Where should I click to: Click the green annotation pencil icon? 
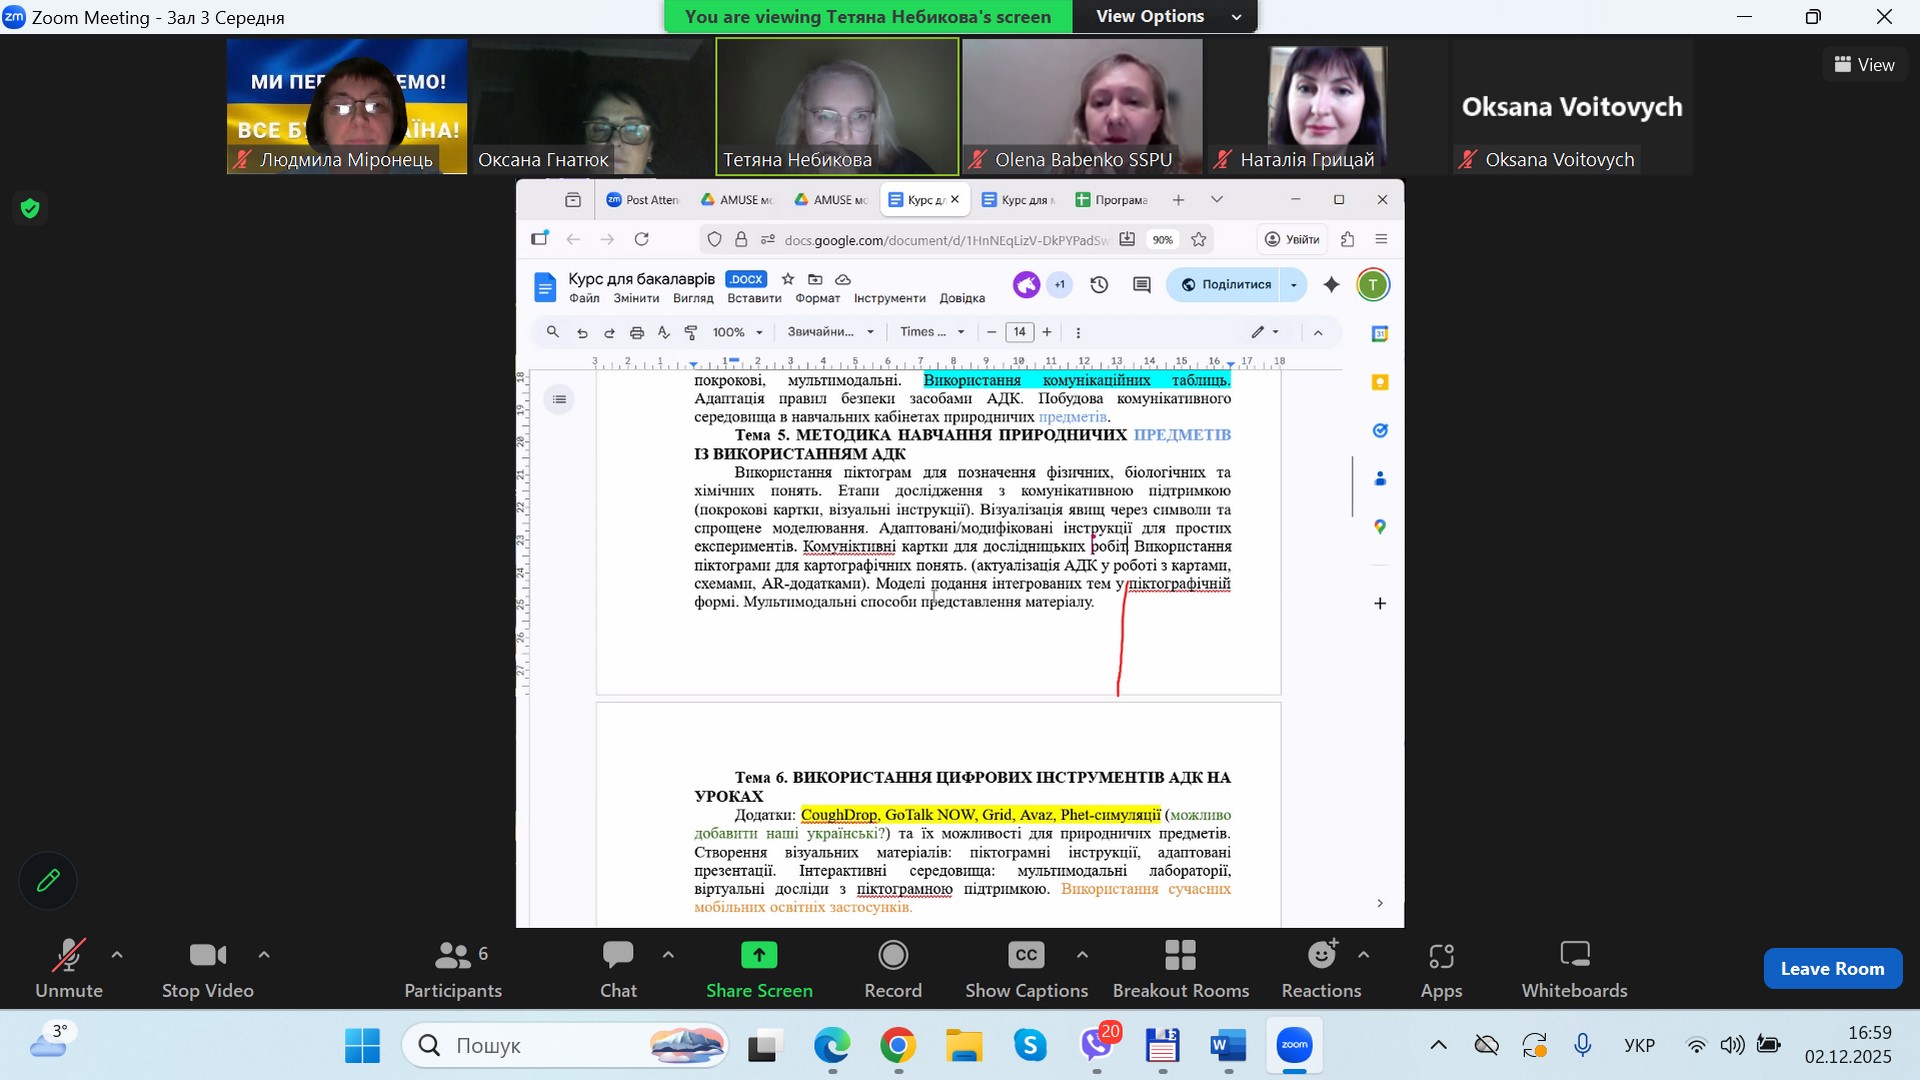48,880
